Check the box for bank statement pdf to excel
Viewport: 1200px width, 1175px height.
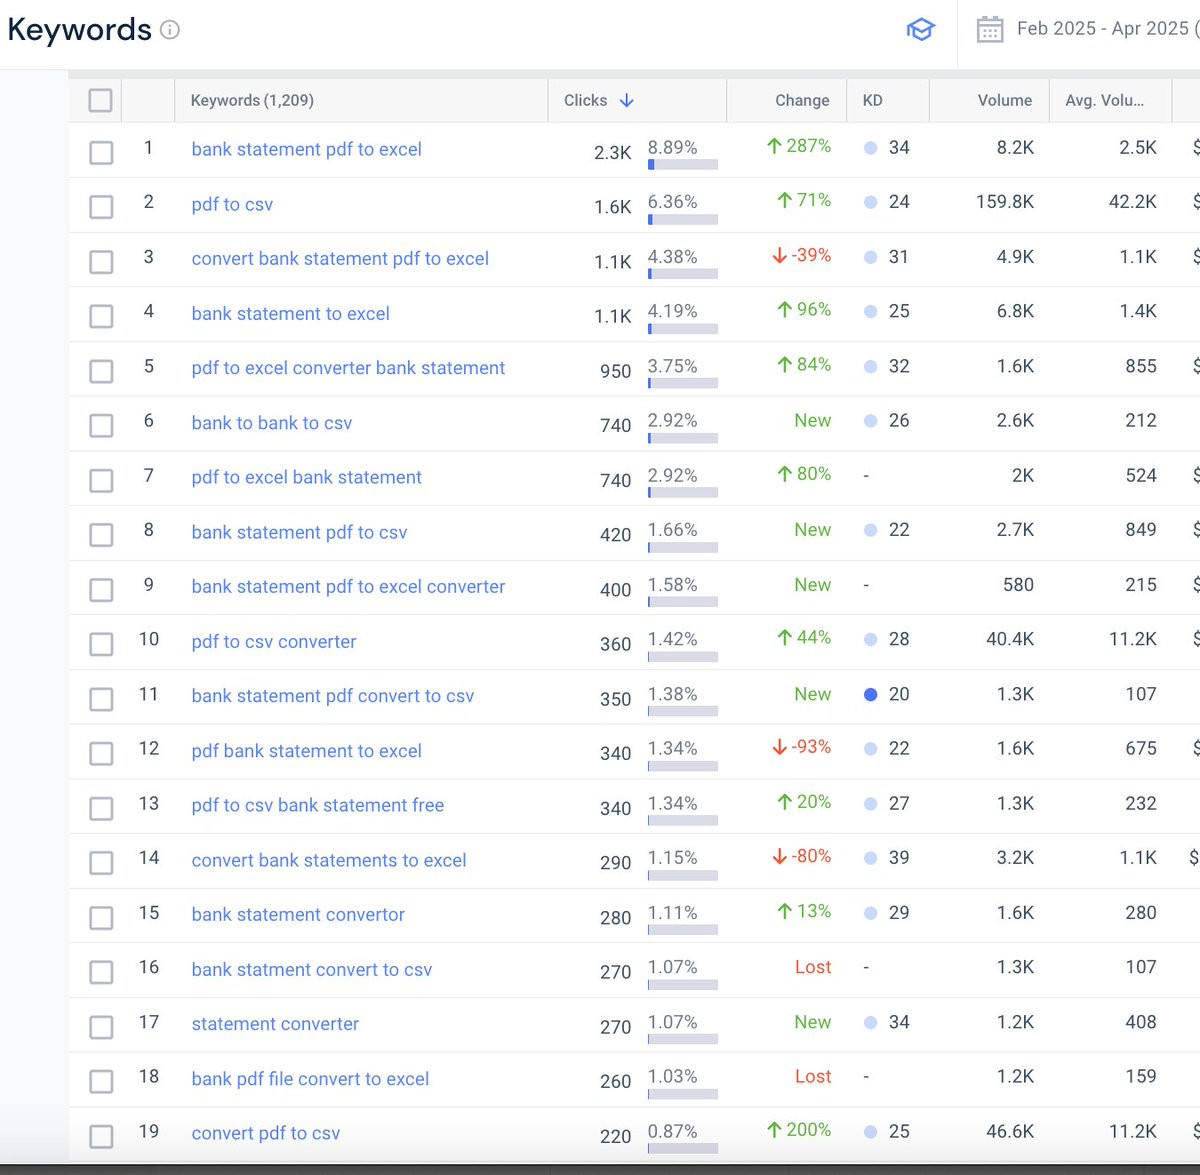101,152
